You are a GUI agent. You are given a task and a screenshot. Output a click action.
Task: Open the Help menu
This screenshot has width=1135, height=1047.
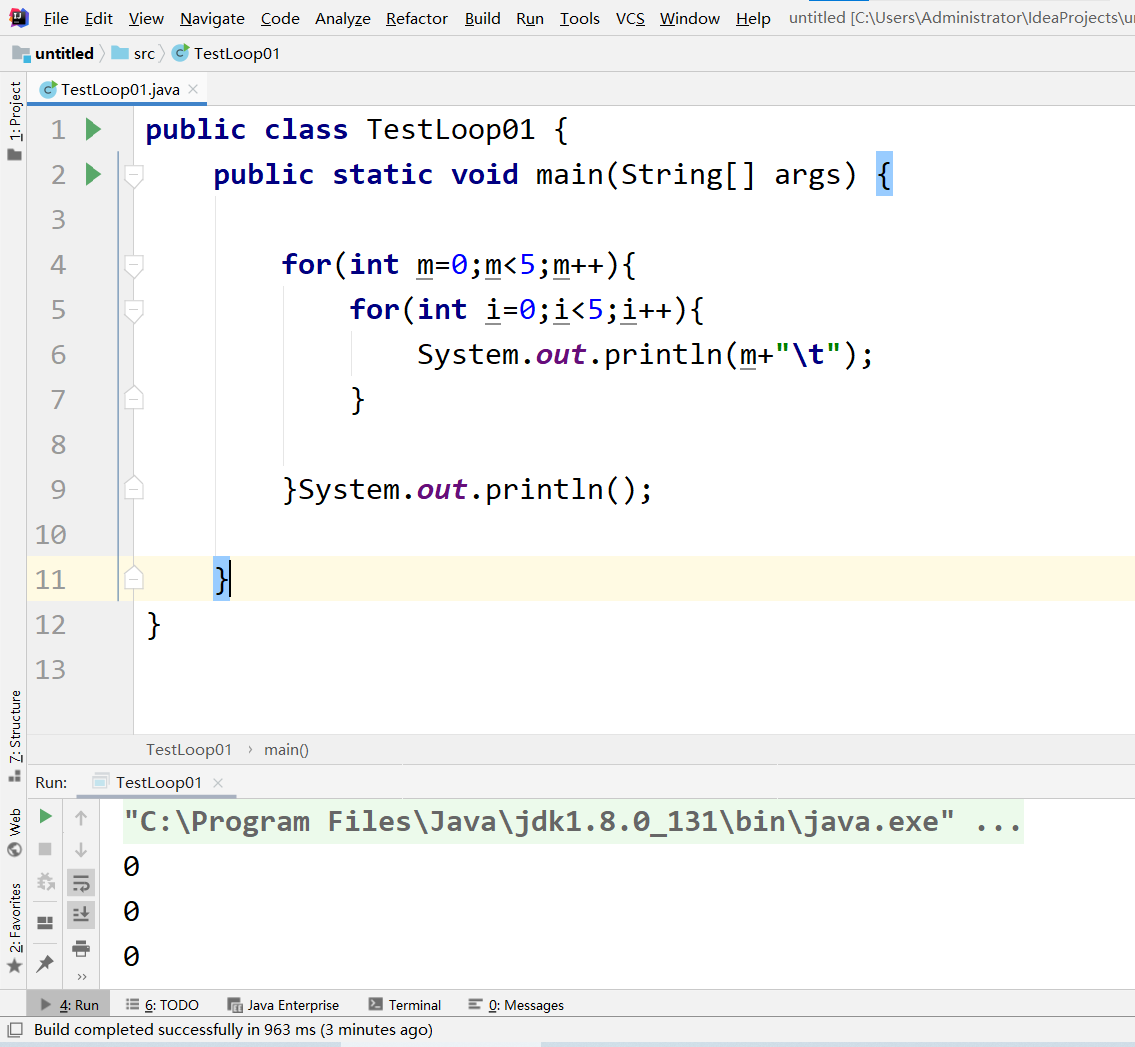[754, 18]
